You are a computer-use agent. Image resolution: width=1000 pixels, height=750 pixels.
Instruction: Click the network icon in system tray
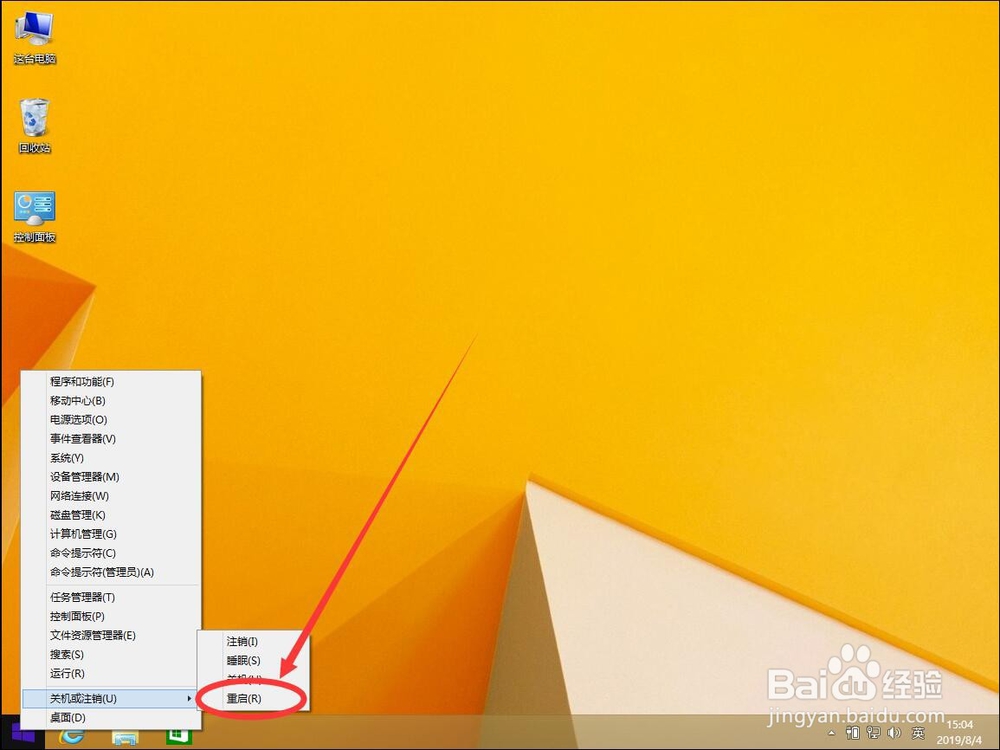(873, 733)
